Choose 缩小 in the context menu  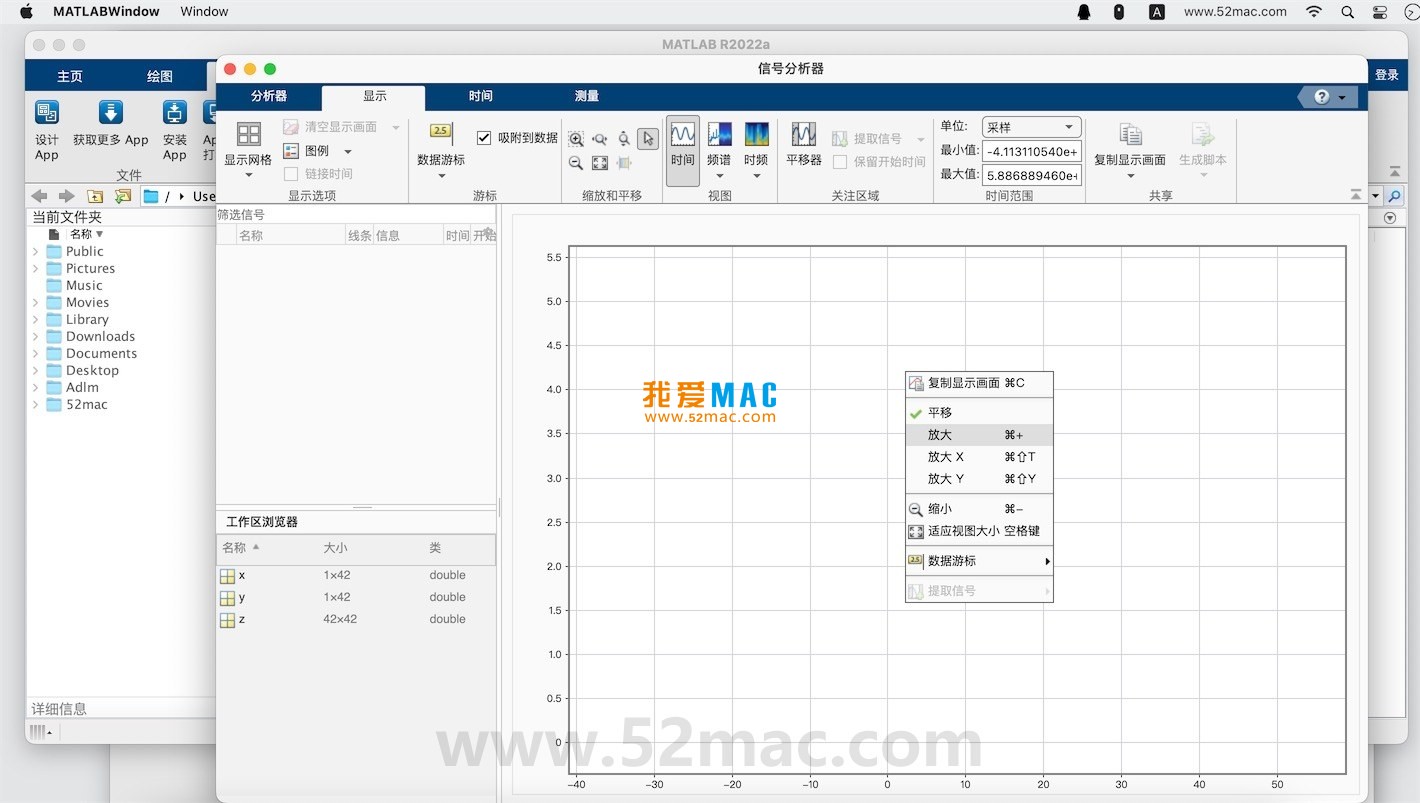(979, 509)
